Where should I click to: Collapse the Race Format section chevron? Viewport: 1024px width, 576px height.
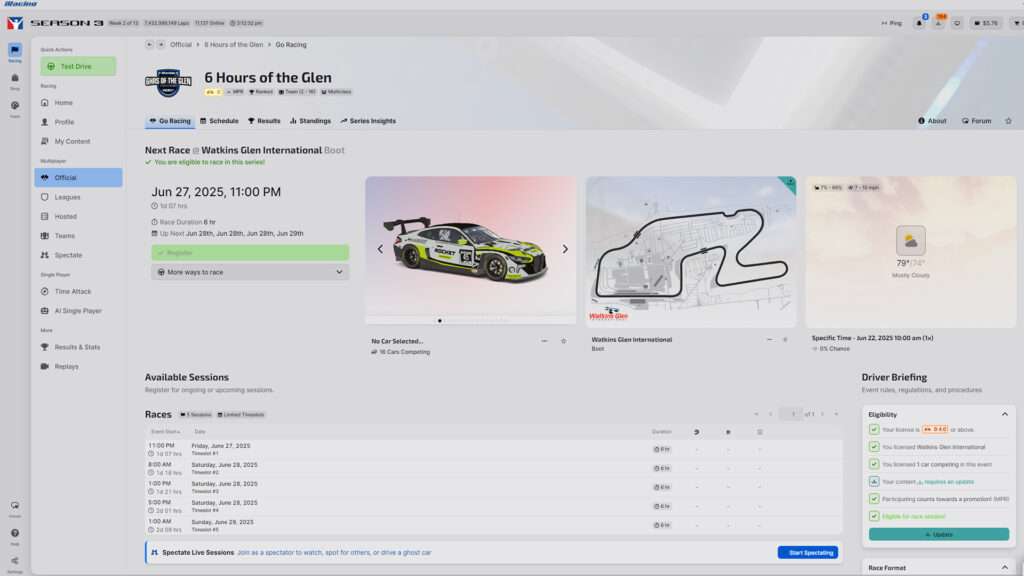(1004, 568)
